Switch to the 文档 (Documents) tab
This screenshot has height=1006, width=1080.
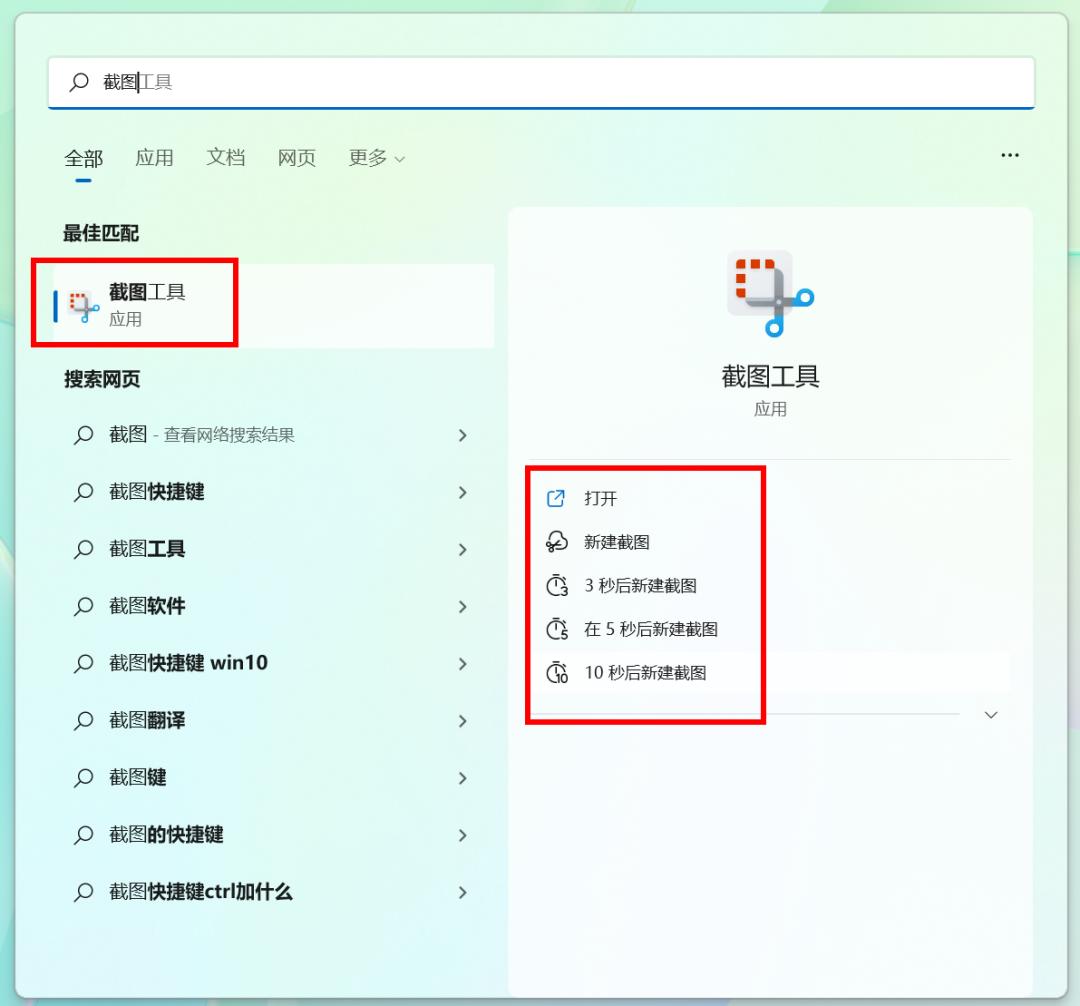pos(224,157)
